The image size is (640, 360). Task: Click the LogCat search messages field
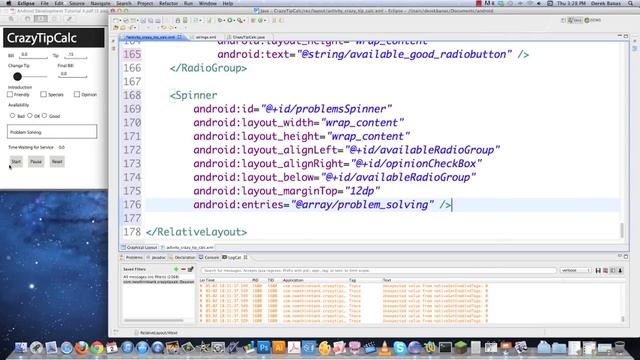378,271
